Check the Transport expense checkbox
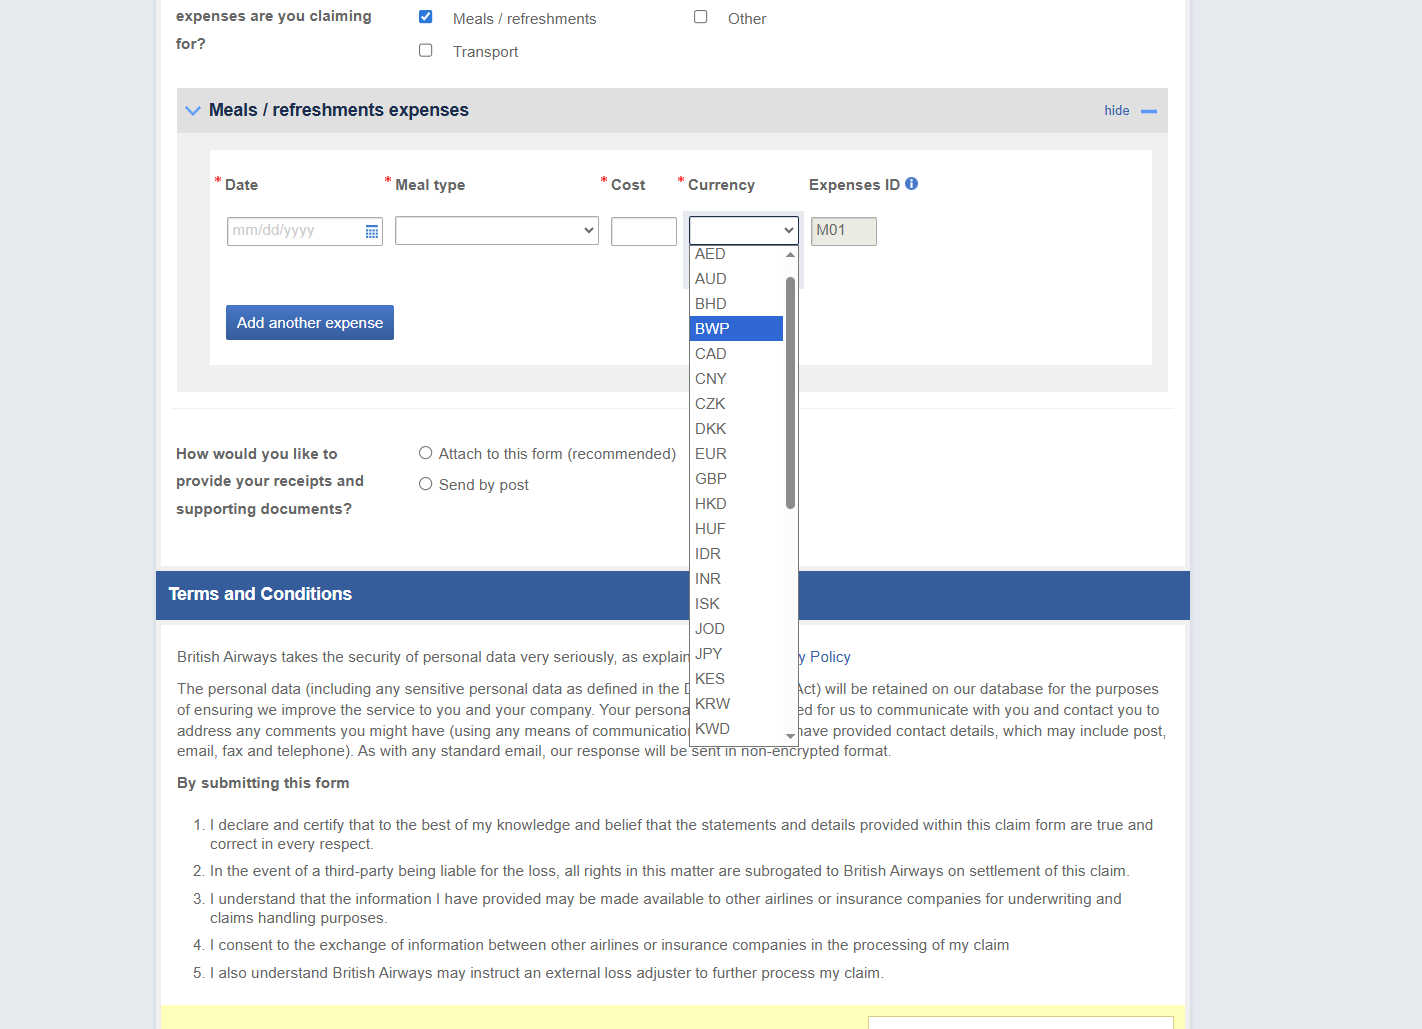 (426, 51)
